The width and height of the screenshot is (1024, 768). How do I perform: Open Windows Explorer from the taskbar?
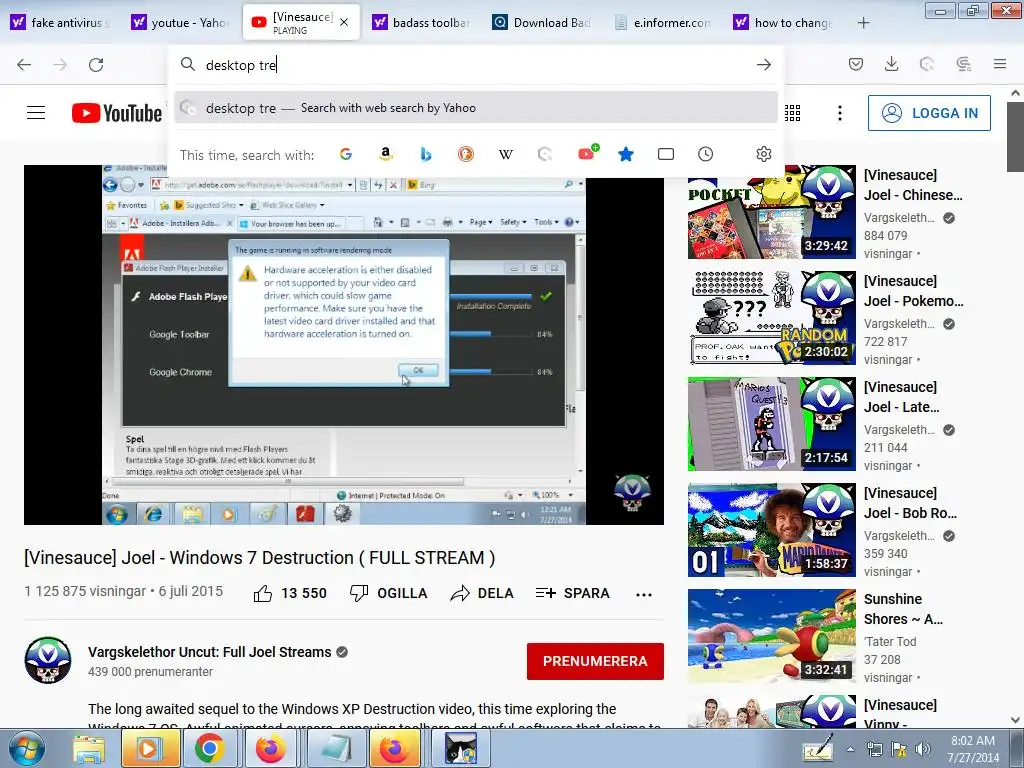pos(88,750)
